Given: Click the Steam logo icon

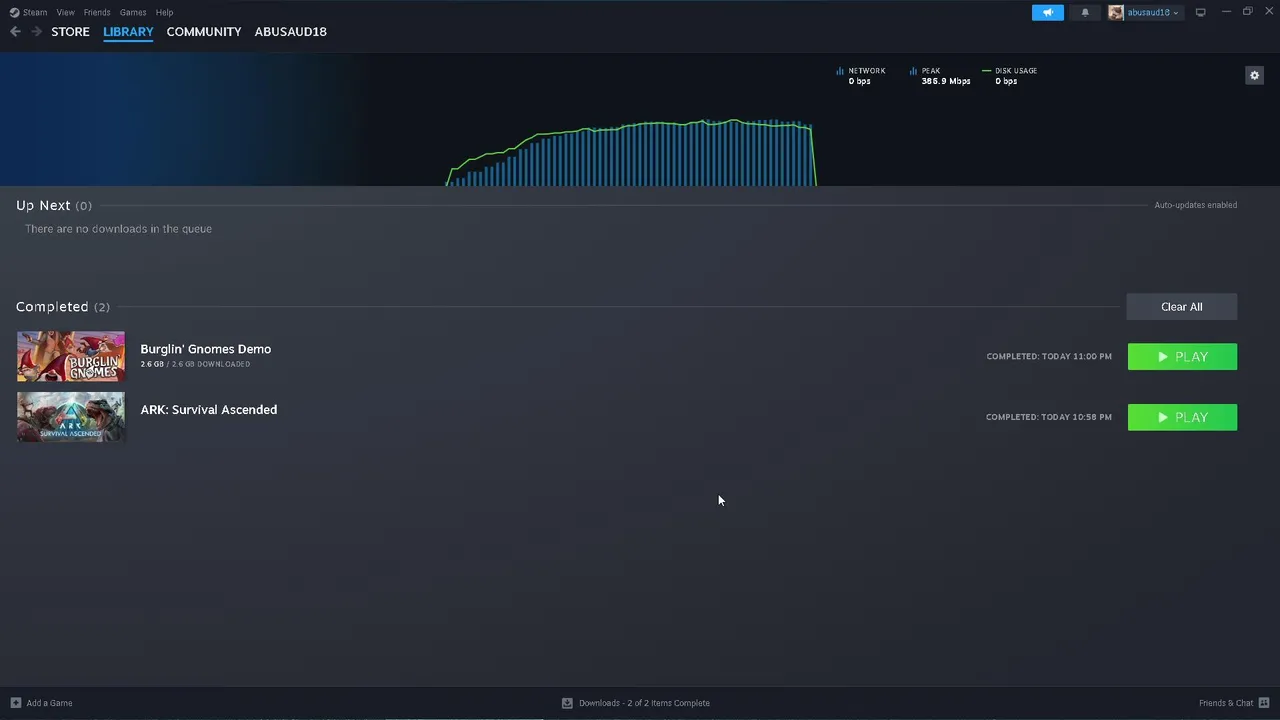Looking at the screenshot, I should point(14,12).
